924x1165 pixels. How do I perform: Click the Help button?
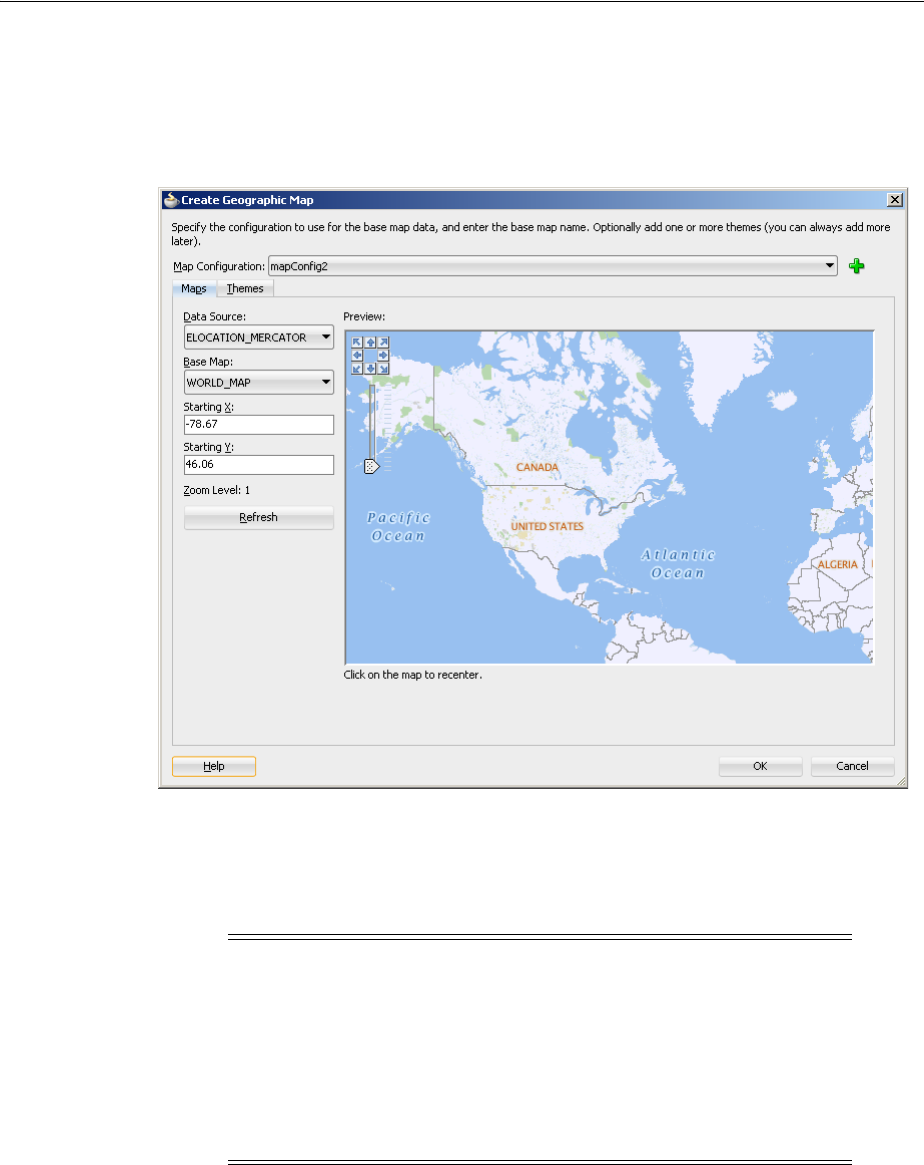pyautogui.click(x=214, y=766)
